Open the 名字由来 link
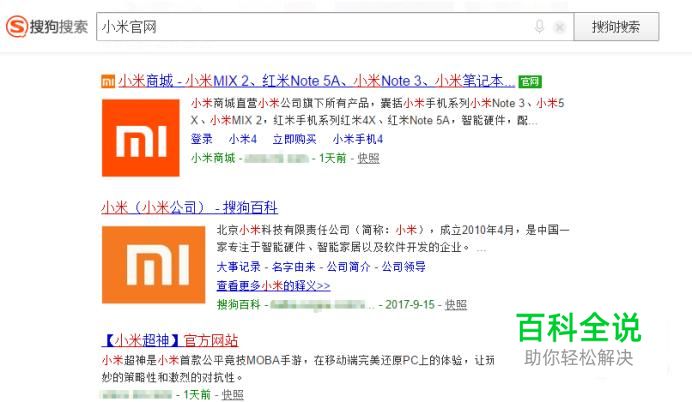 tap(293, 267)
